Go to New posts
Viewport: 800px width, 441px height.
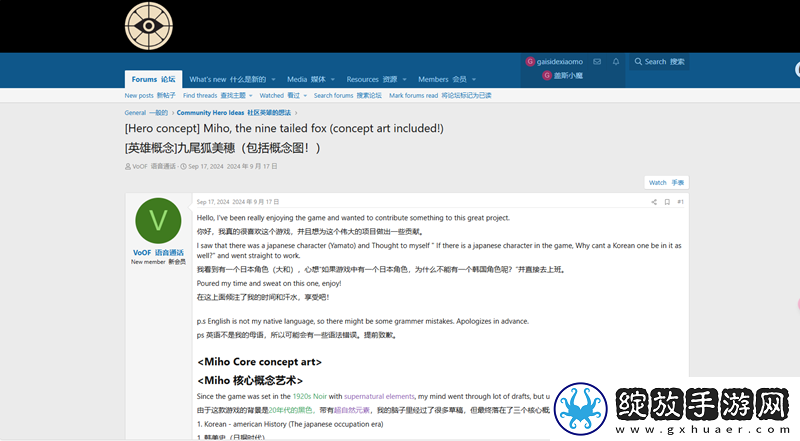click(150, 95)
